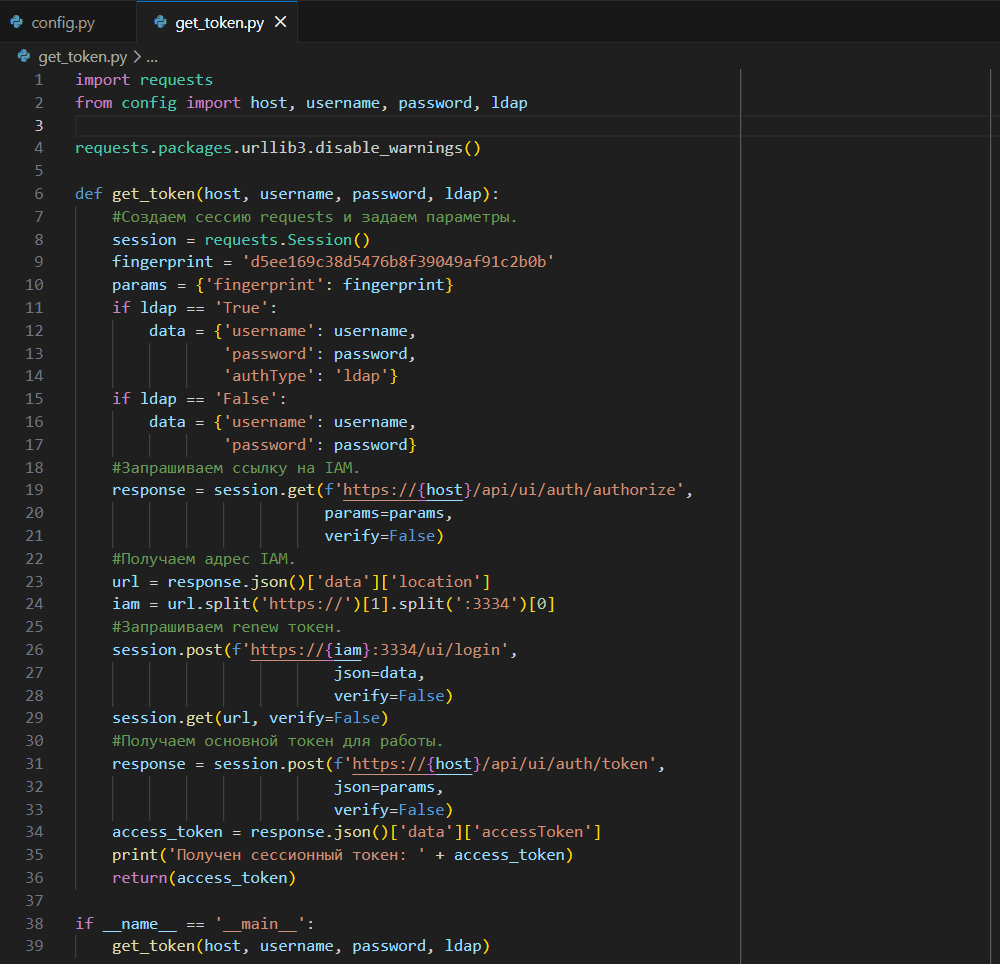Image resolution: width=1000 pixels, height=964 pixels.
Task: Click the fingerprint hash string on line 9
Action: pyautogui.click(x=398, y=262)
